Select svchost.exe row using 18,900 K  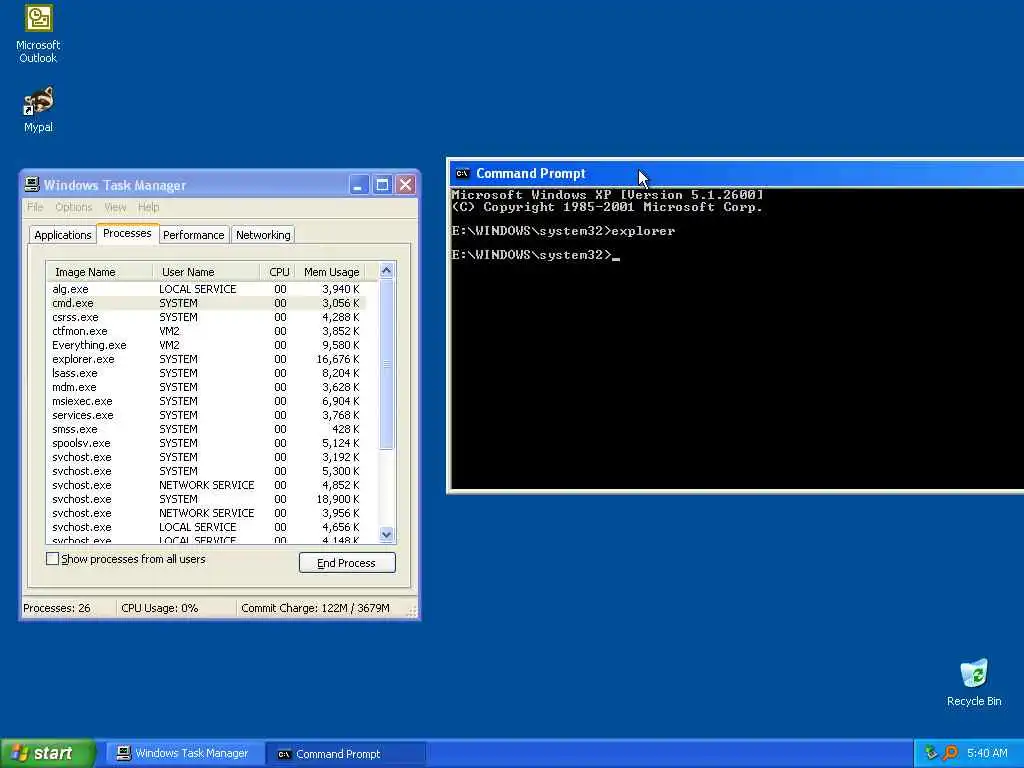[x=206, y=499]
